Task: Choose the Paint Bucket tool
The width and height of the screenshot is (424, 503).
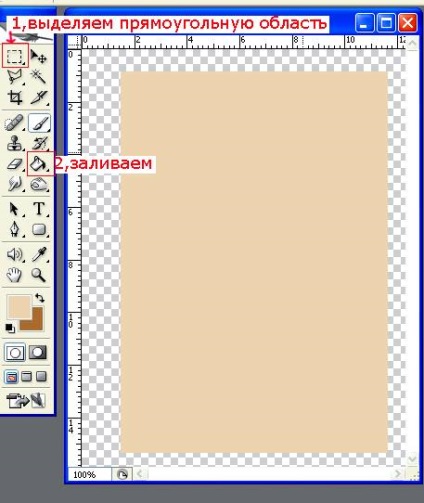Action: (38, 164)
